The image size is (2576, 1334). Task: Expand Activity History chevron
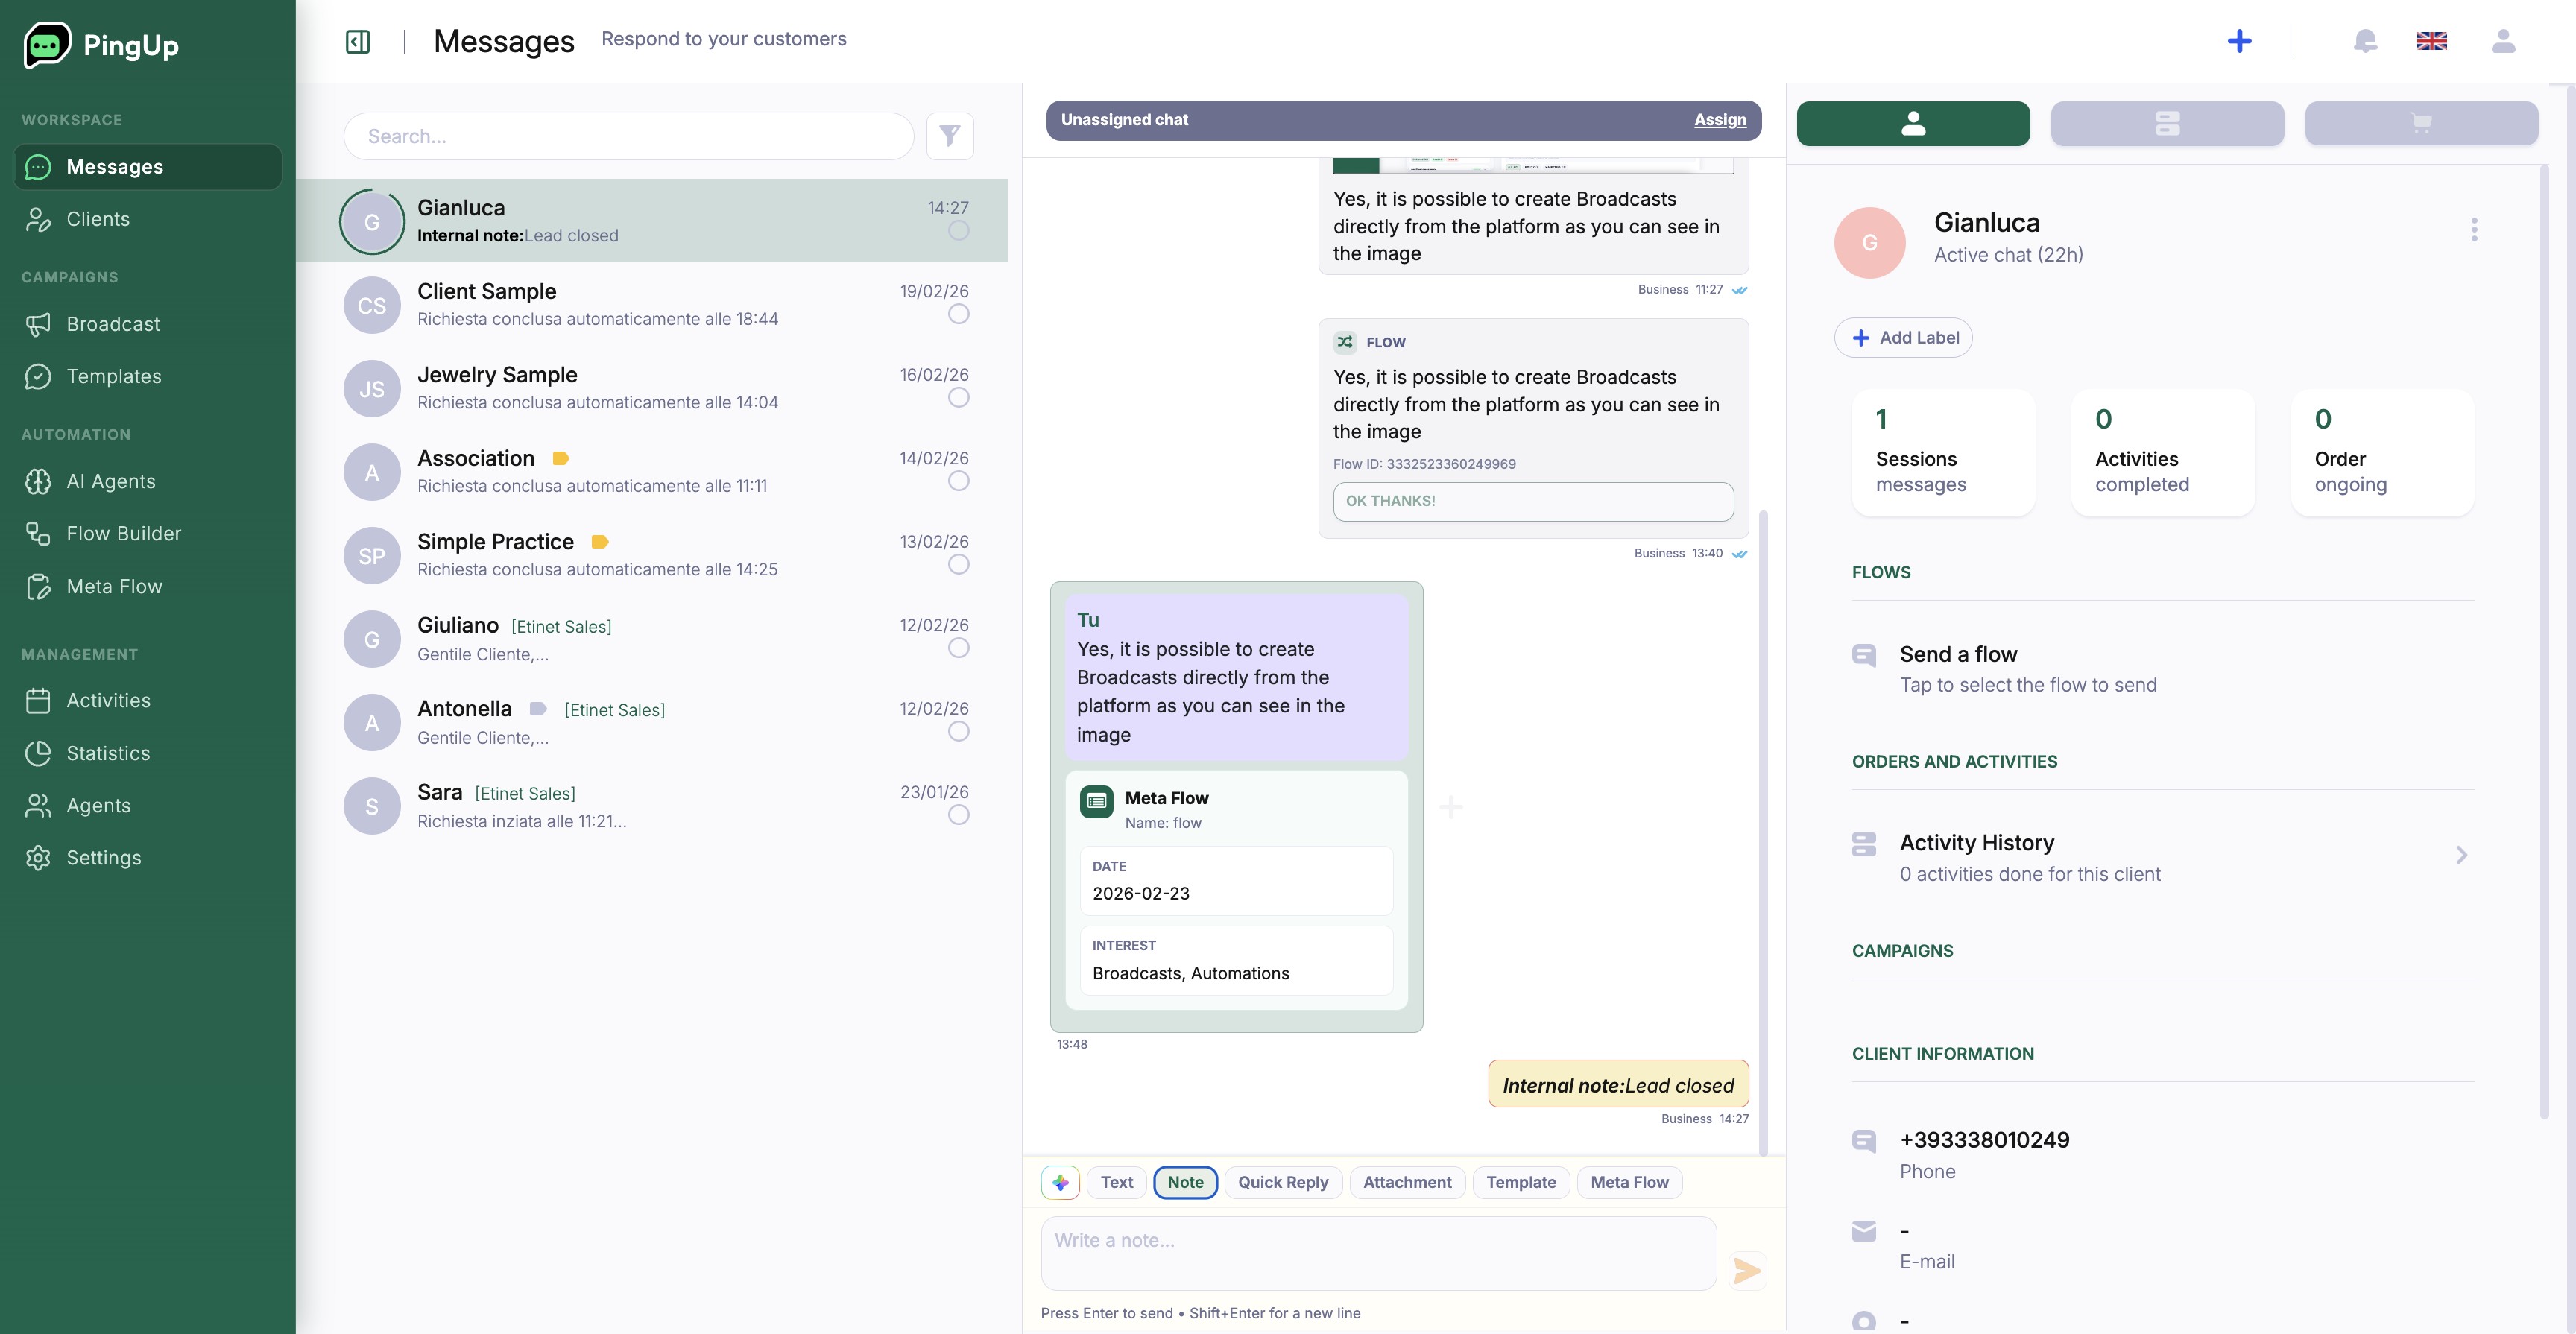[2461, 855]
